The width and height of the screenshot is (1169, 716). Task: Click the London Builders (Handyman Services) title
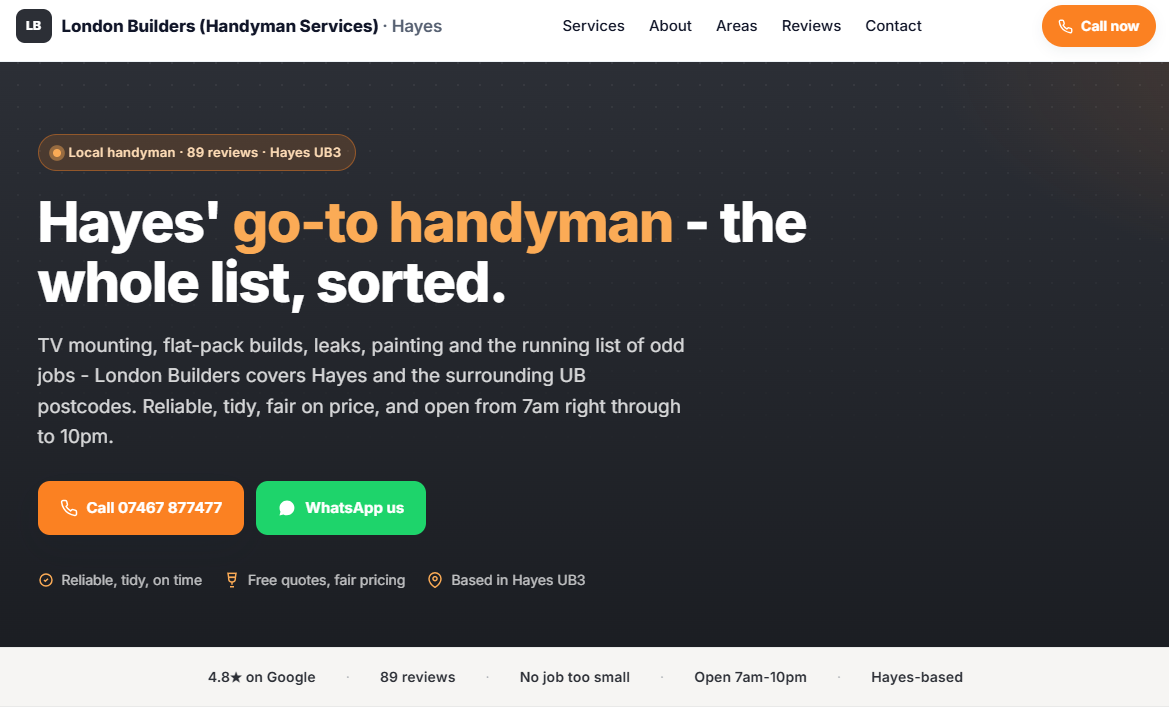(220, 26)
